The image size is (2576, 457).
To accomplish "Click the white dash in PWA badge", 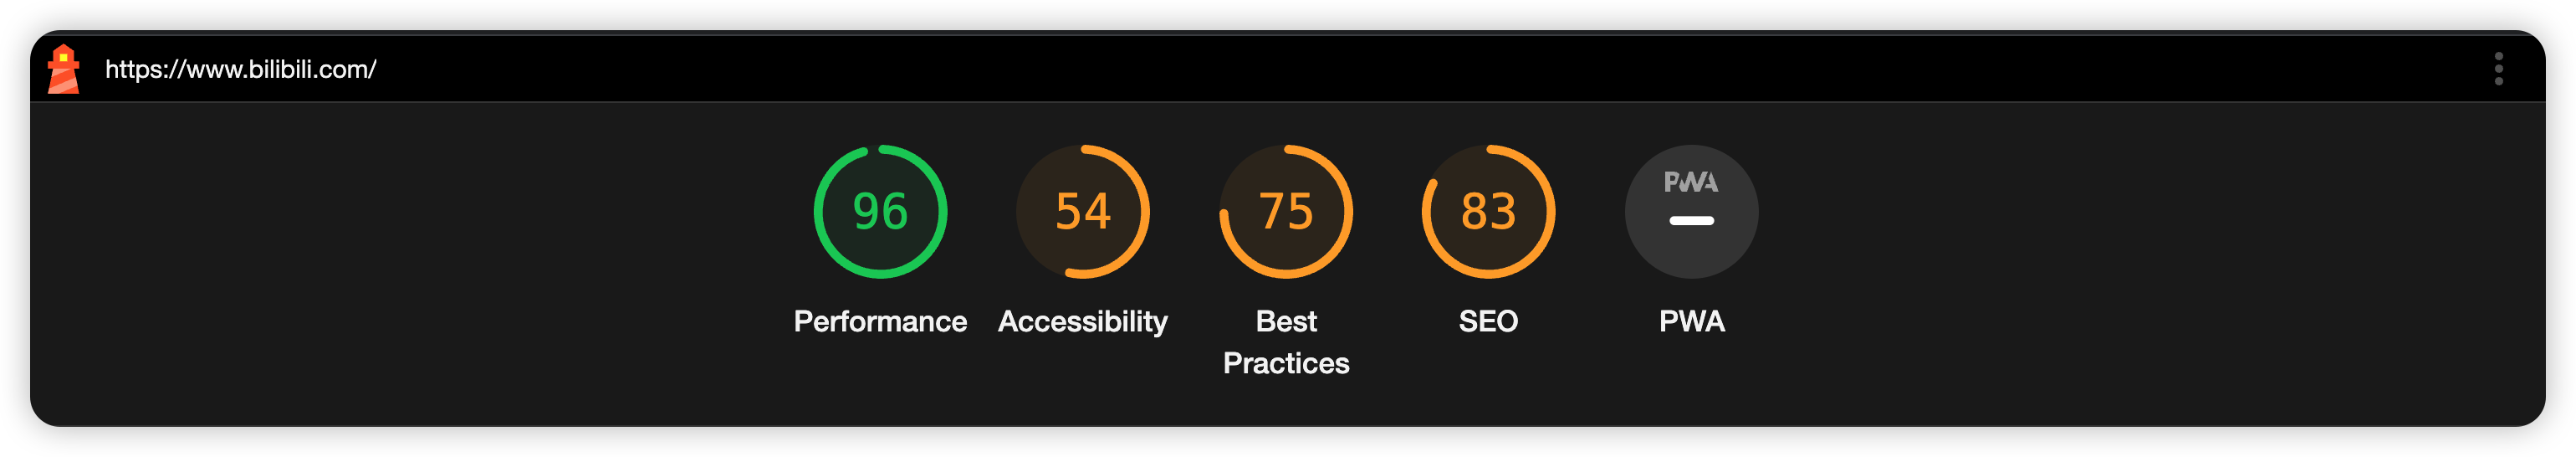I will pyautogui.click(x=1691, y=221).
